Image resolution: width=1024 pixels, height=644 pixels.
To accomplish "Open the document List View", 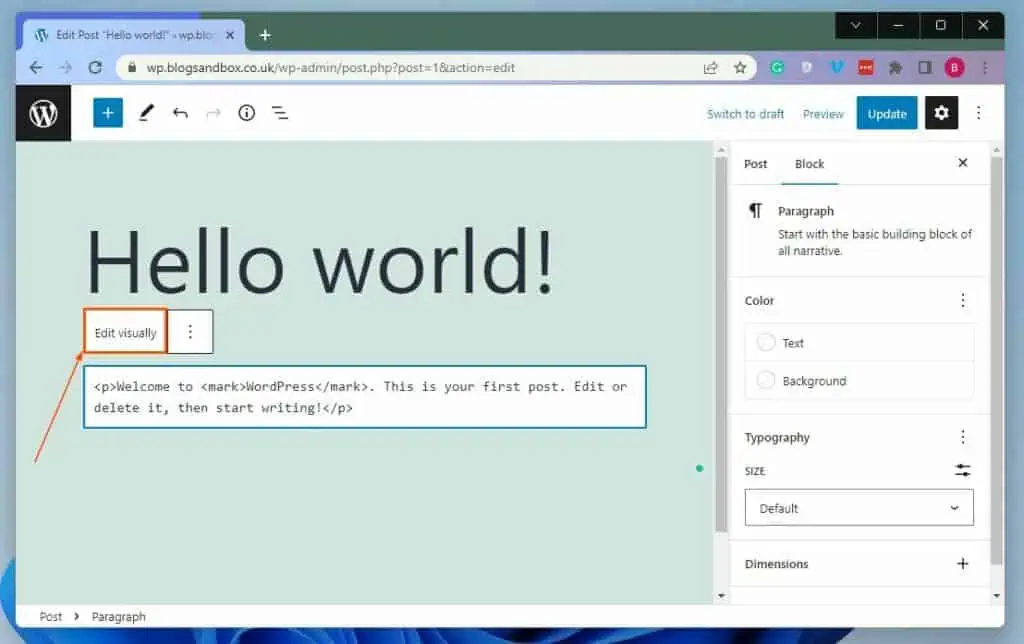I will pyautogui.click(x=280, y=113).
